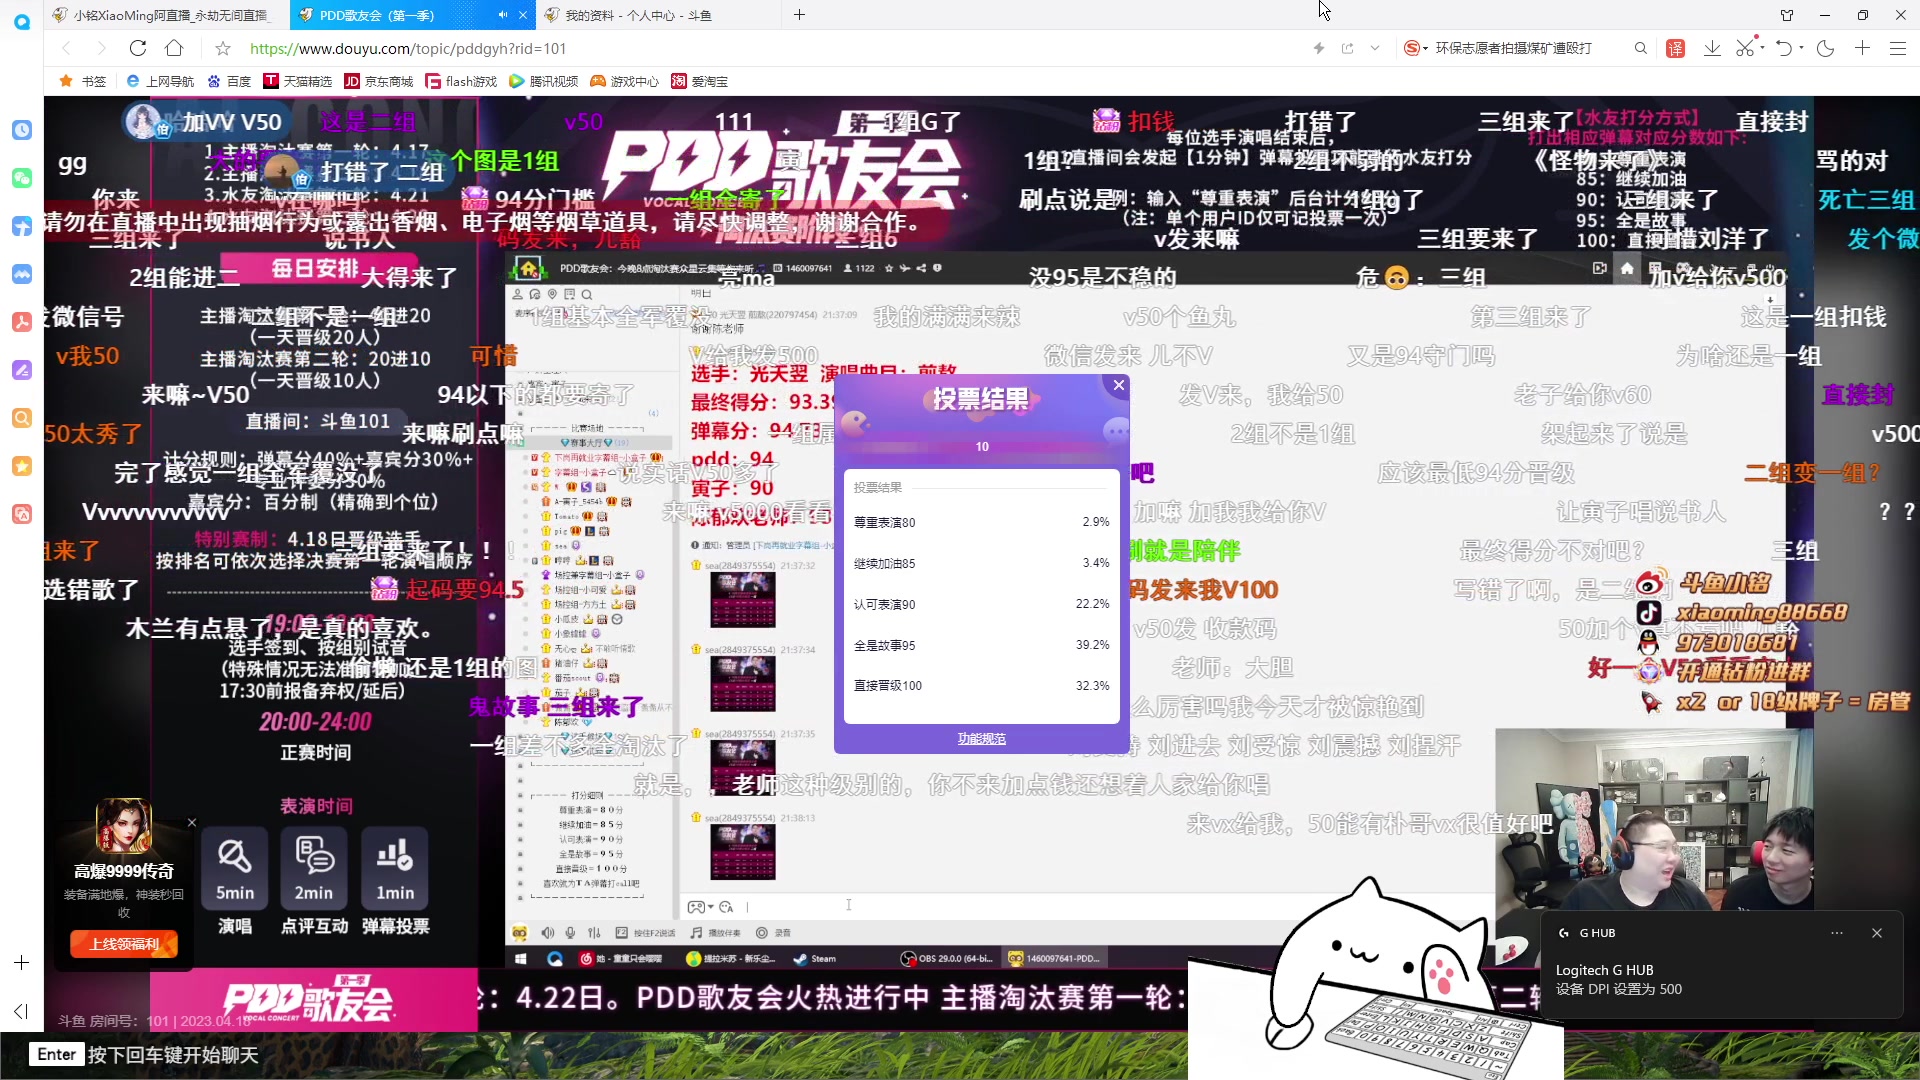Click the OBS 29.0.0 taskbar button
The height and width of the screenshot is (1080, 1920).
pos(947,959)
